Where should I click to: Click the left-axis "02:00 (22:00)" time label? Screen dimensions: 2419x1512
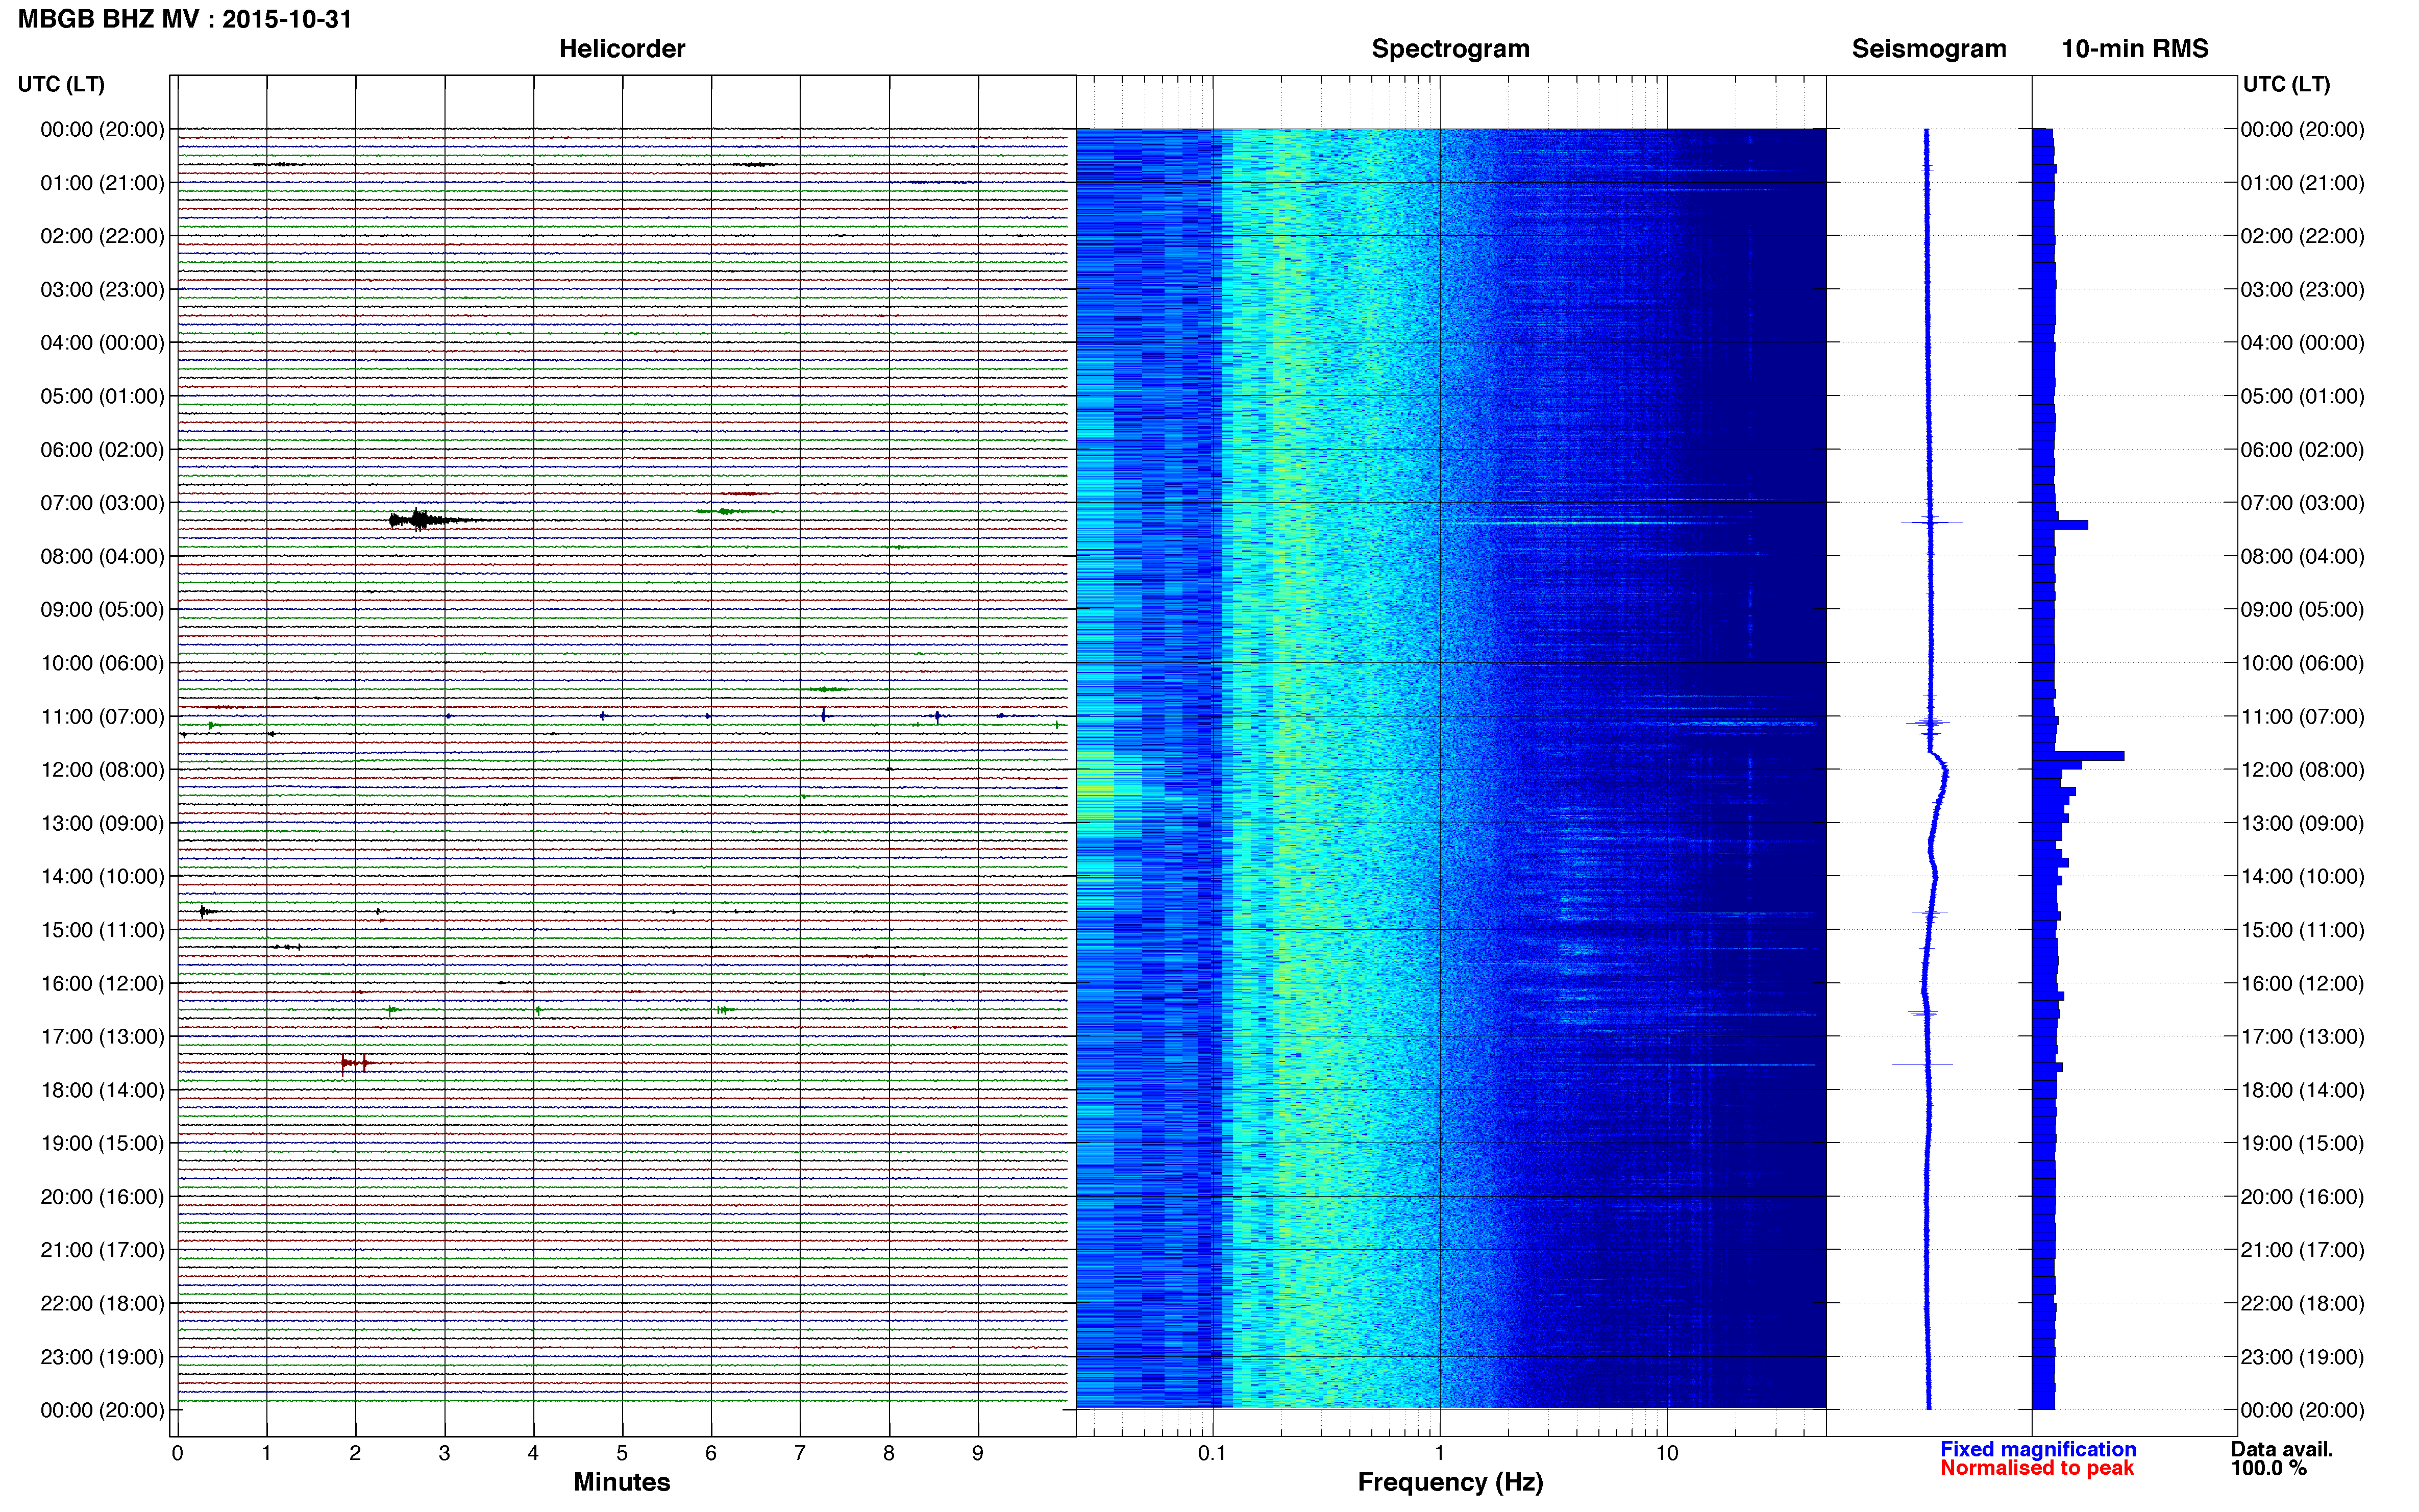click(x=102, y=236)
